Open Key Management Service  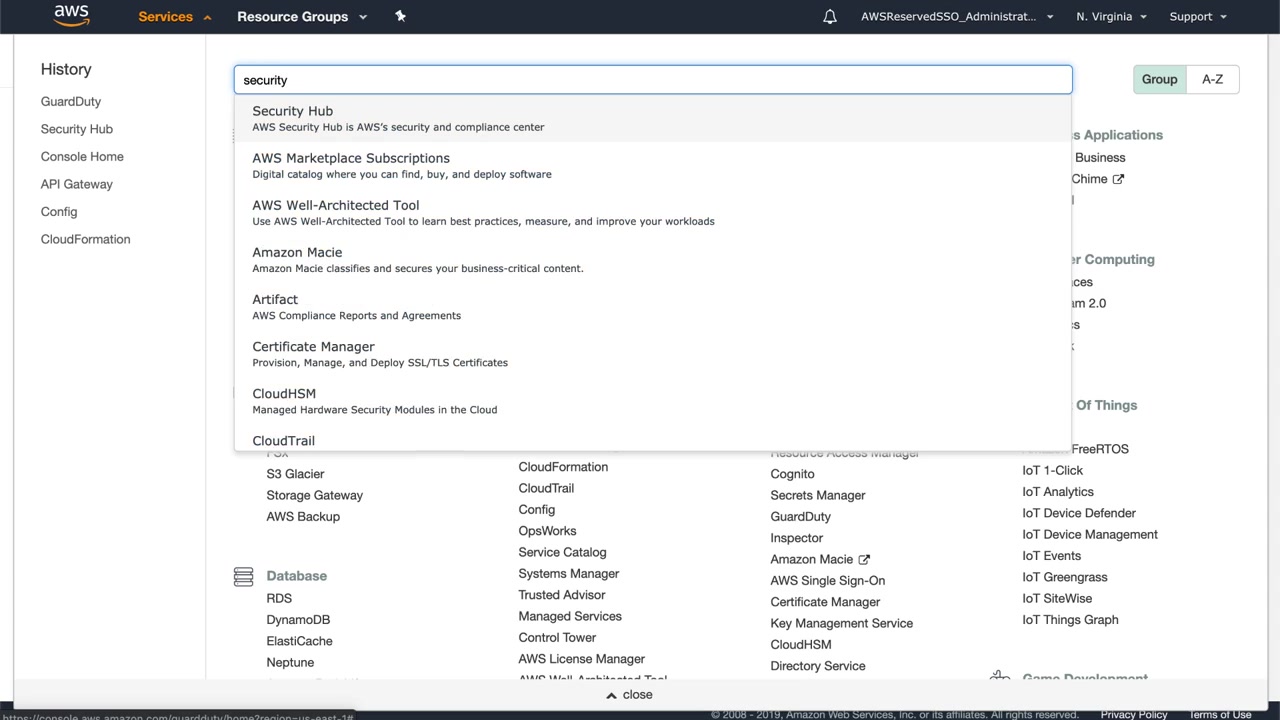(x=841, y=623)
